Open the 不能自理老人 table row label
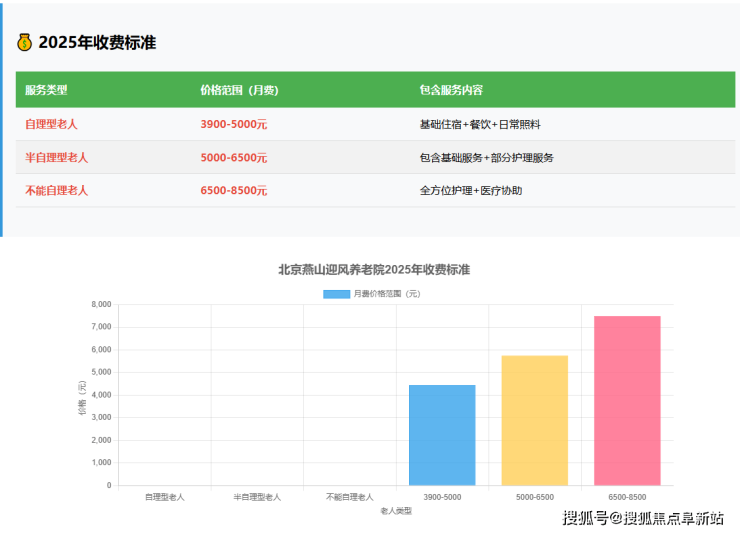 coord(56,190)
